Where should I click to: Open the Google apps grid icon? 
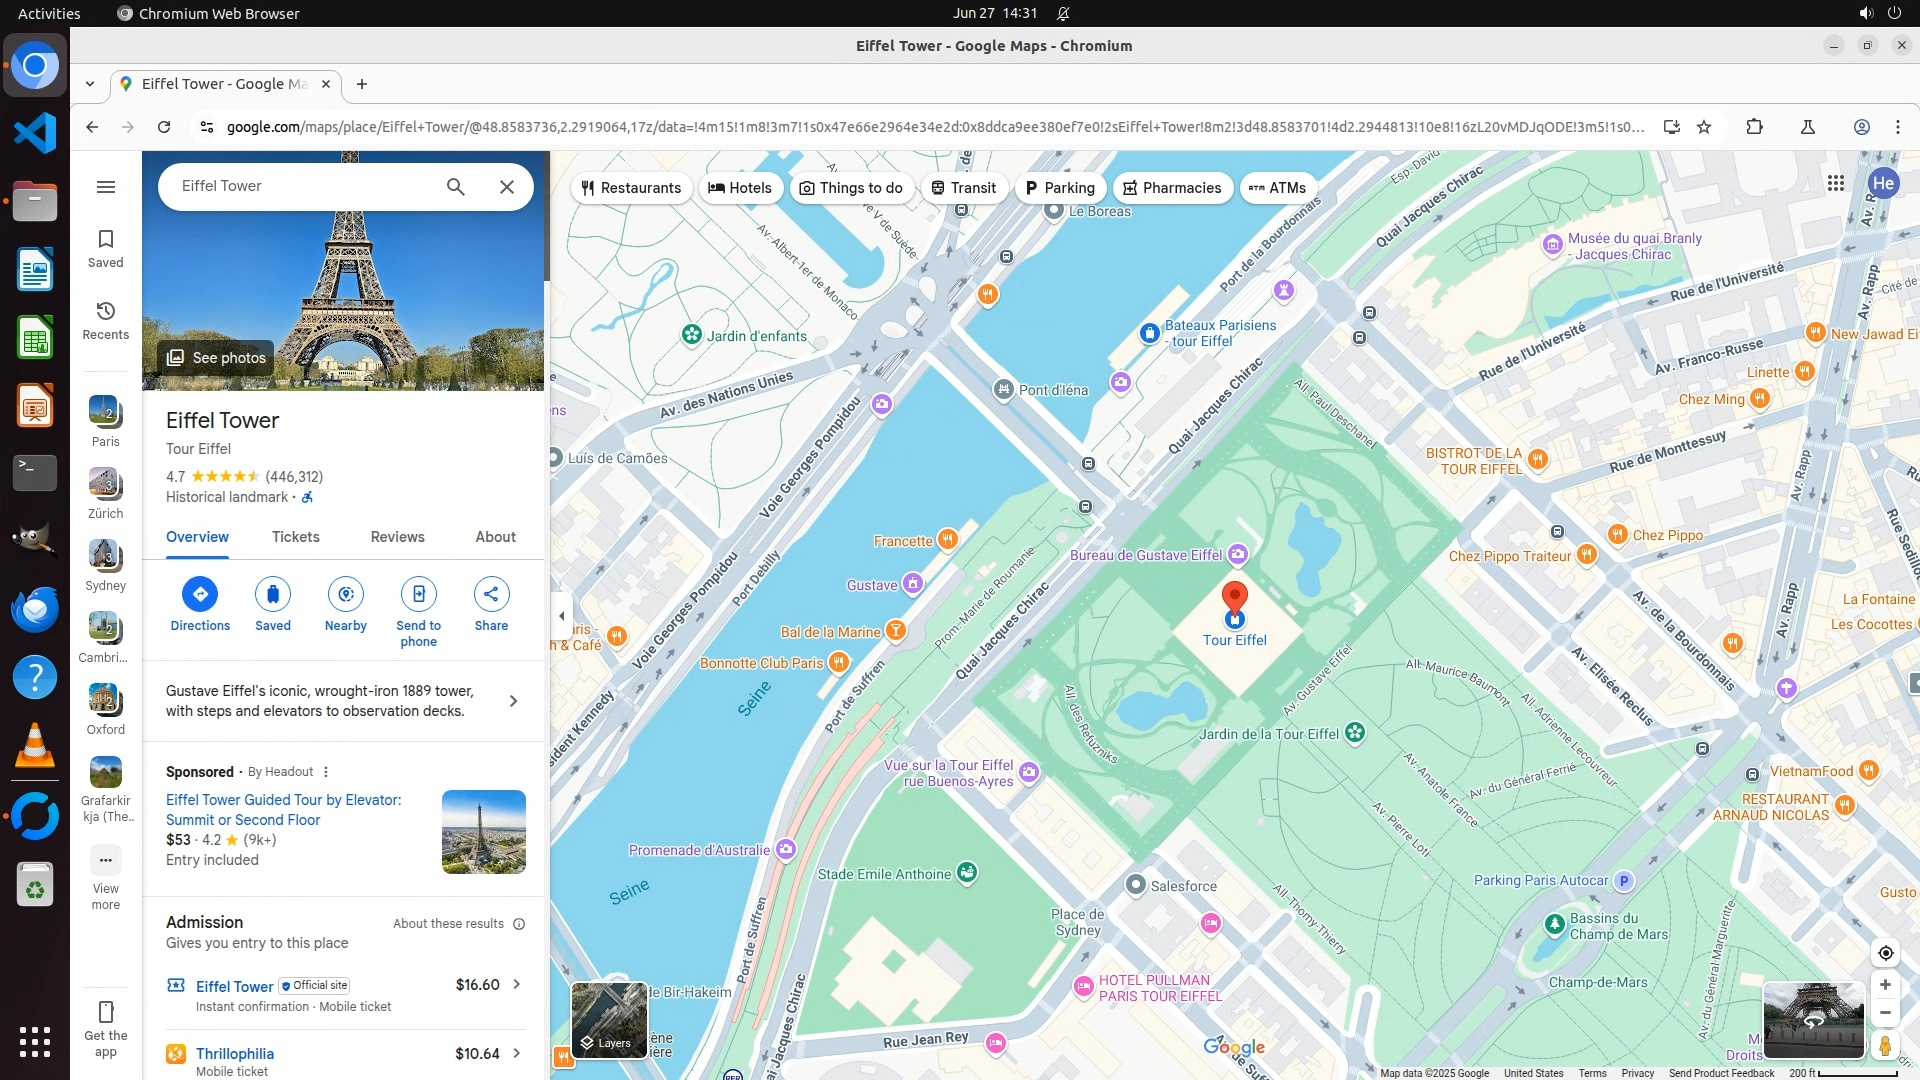pos(1835,183)
